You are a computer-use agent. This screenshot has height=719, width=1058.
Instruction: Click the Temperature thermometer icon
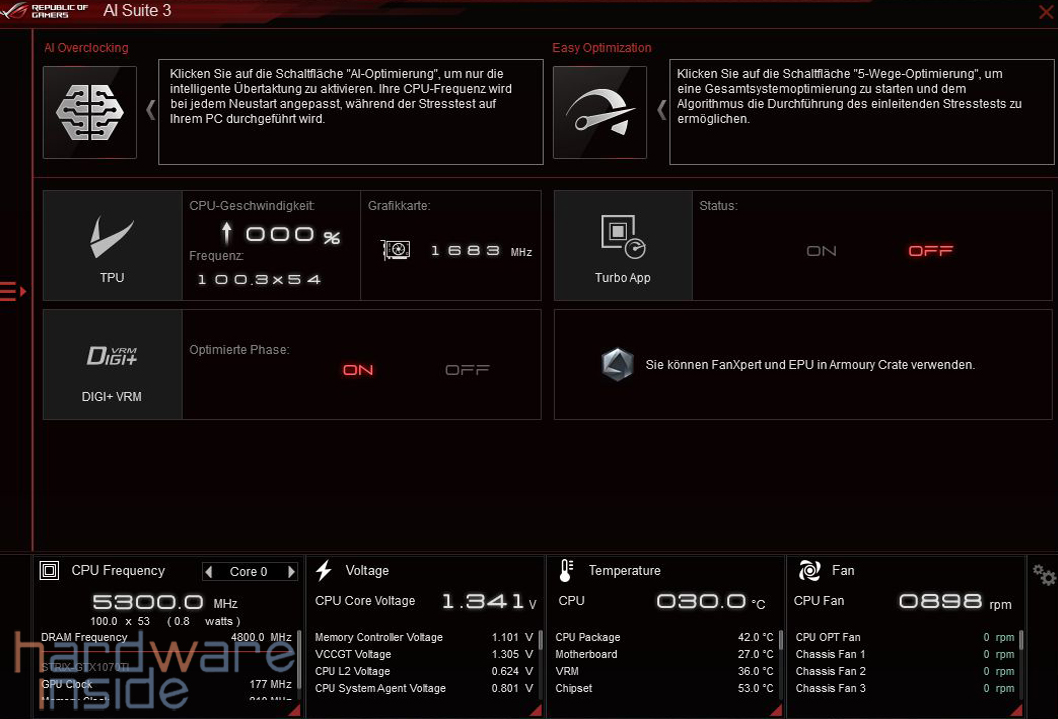click(x=565, y=570)
